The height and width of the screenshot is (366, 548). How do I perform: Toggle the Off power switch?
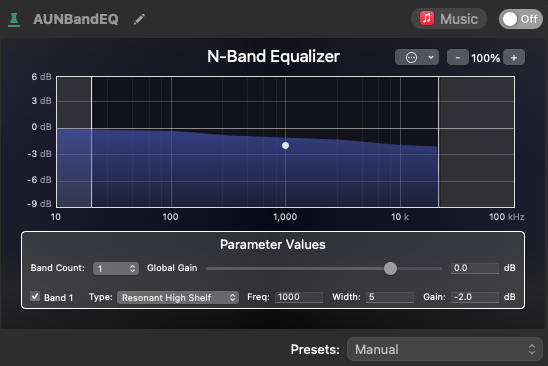[x=520, y=19]
